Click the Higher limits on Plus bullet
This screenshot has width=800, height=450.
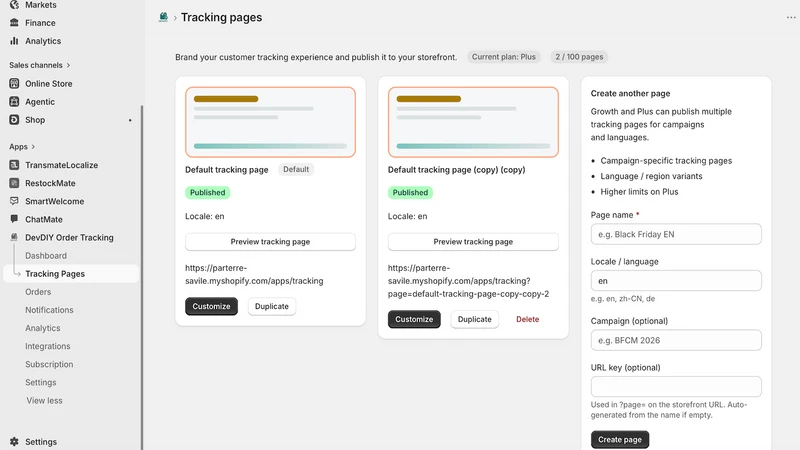tap(639, 192)
